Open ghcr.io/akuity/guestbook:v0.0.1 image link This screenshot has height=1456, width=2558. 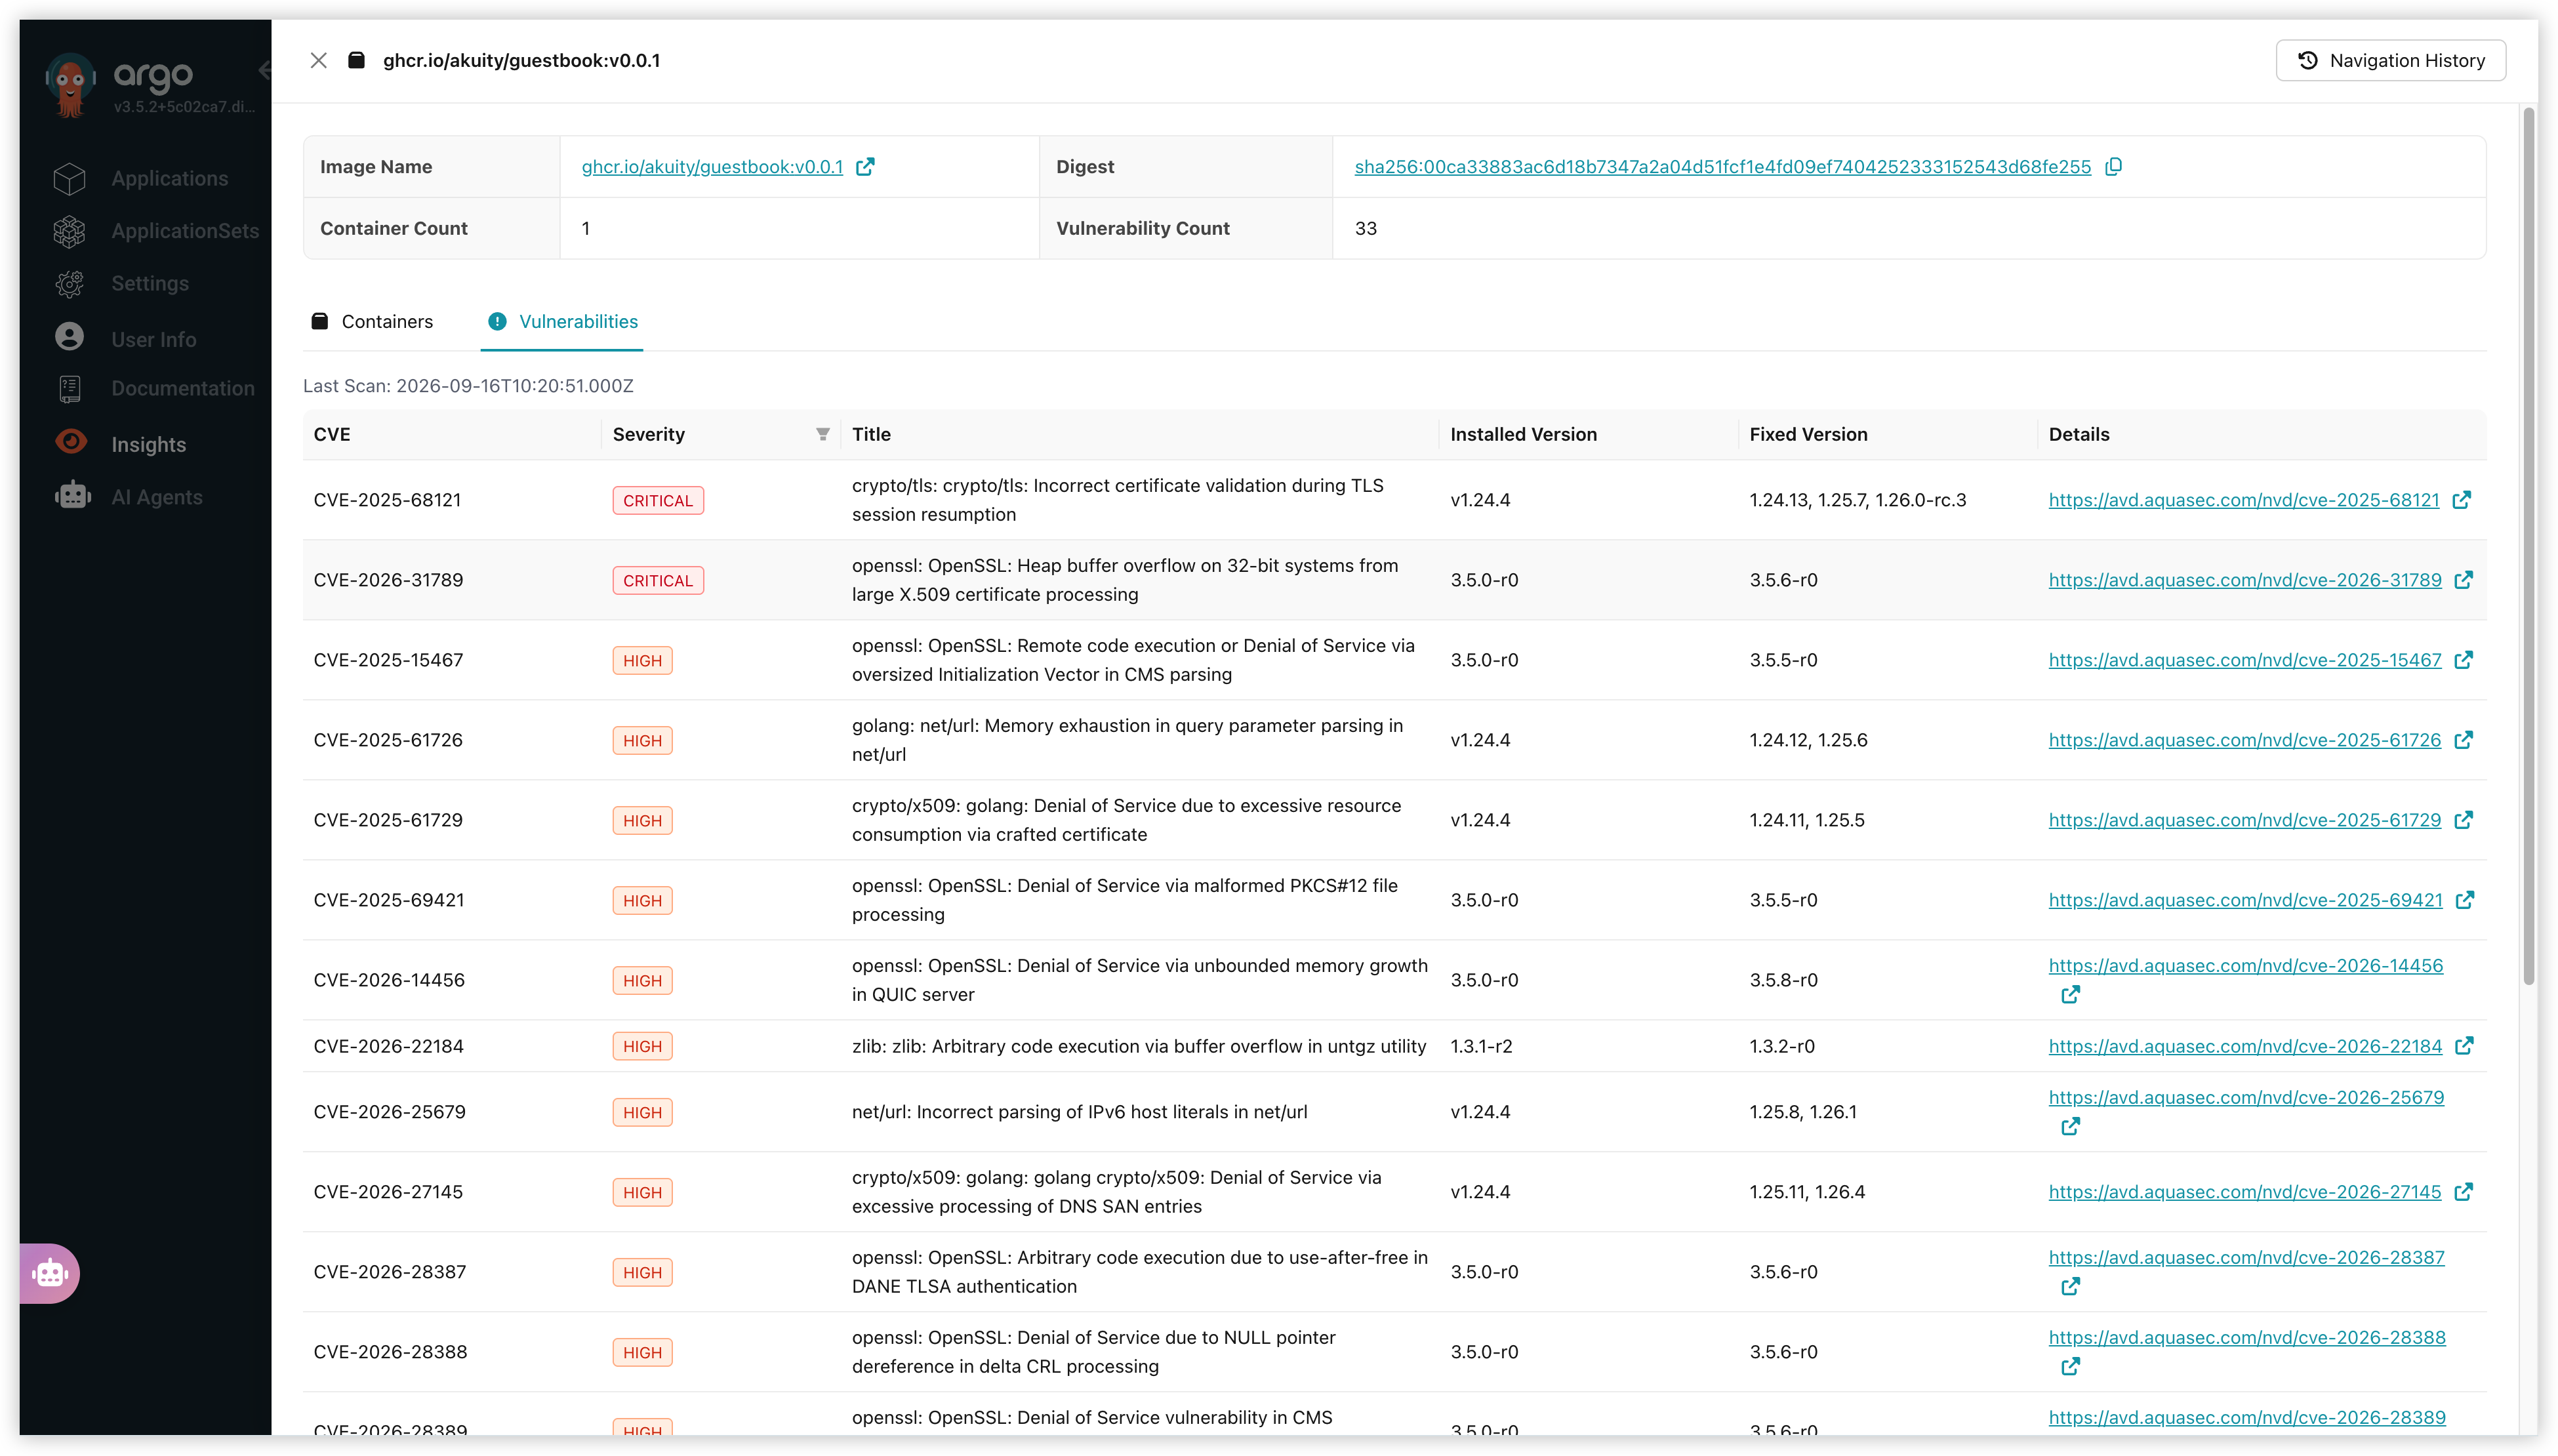coord(712,167)
